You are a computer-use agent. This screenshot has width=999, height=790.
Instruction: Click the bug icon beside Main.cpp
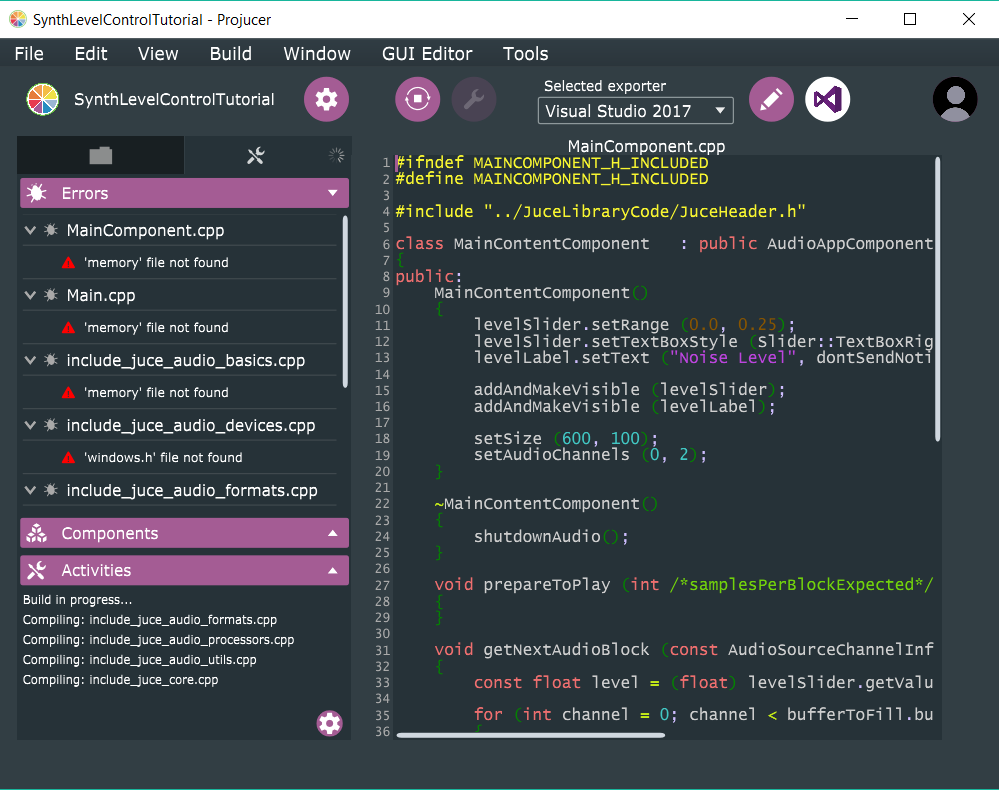(x=51, y=295)
